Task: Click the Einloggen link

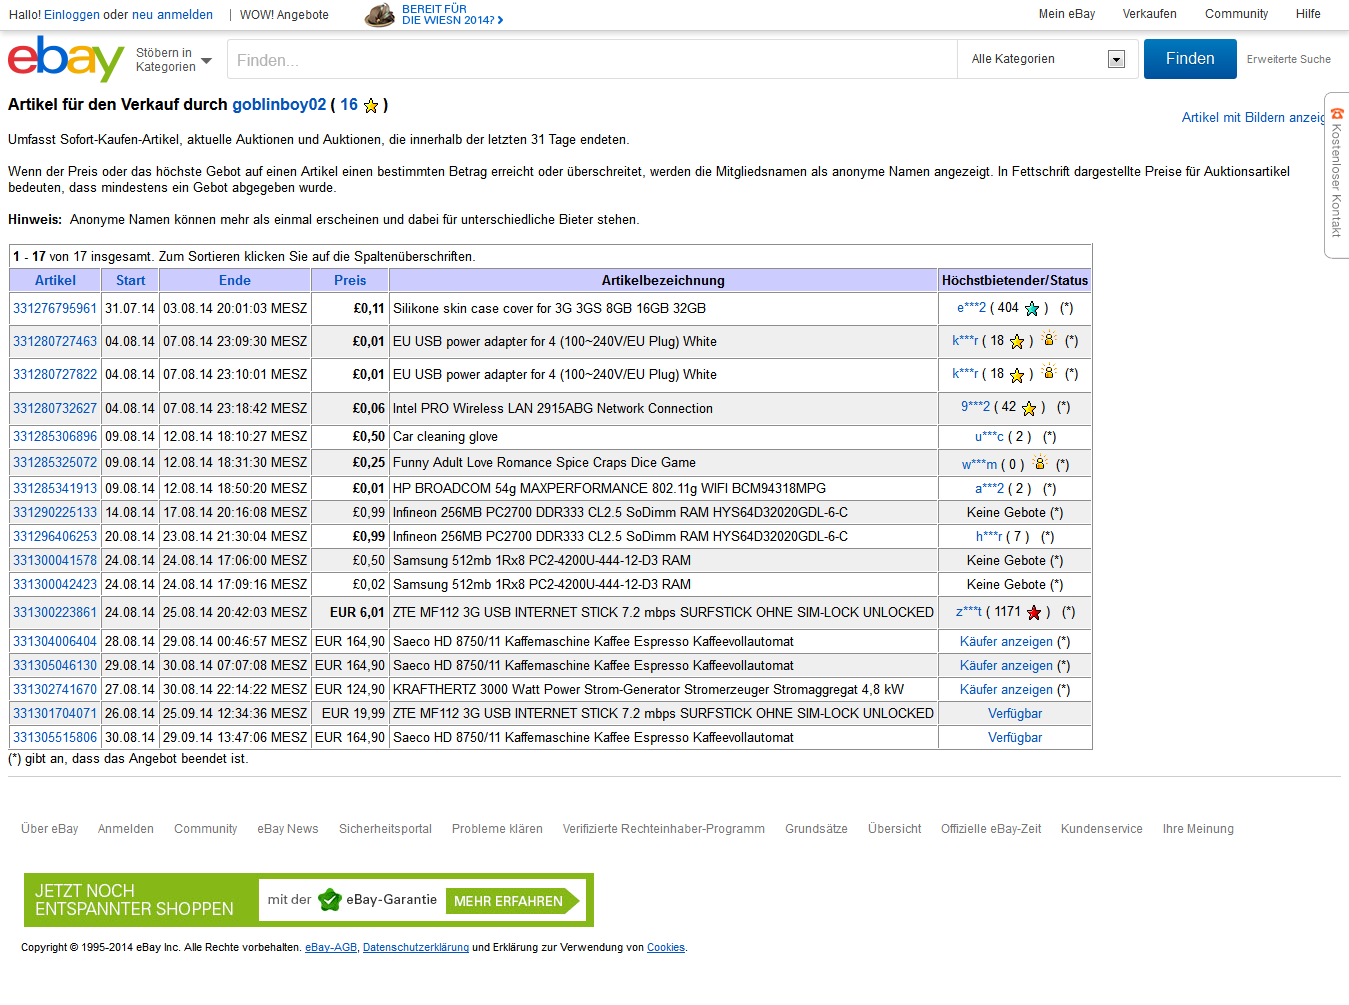Action: (72, 15)
